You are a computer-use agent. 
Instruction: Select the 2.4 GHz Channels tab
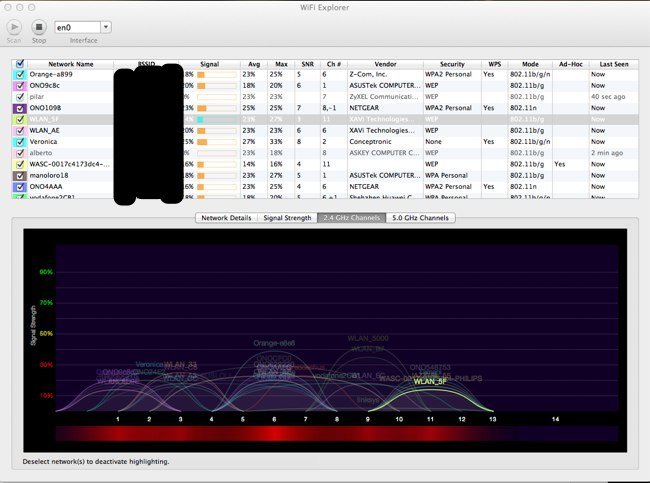(x=350, y=217)
